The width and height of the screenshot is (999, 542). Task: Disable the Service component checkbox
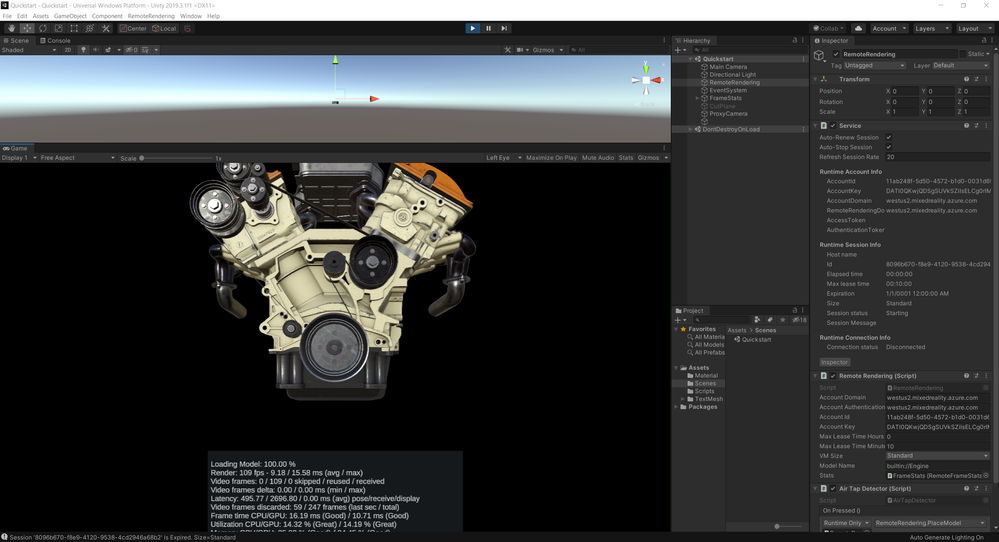click(833, 125)
